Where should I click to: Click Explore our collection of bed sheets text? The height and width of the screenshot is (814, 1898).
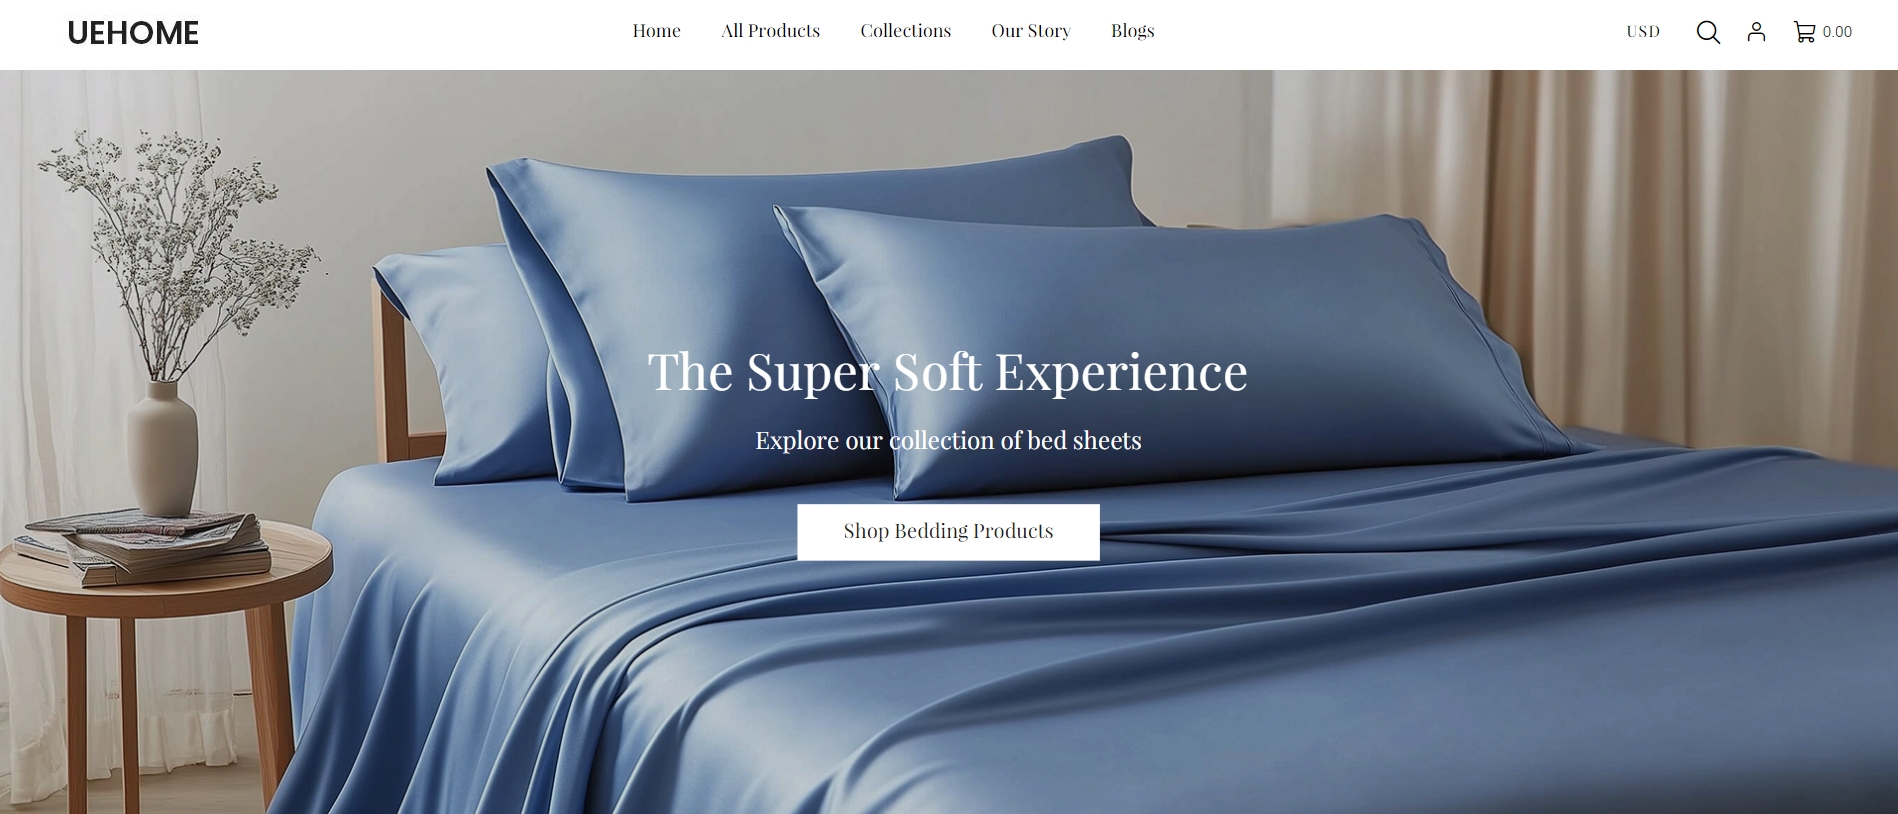click(948, 440)
